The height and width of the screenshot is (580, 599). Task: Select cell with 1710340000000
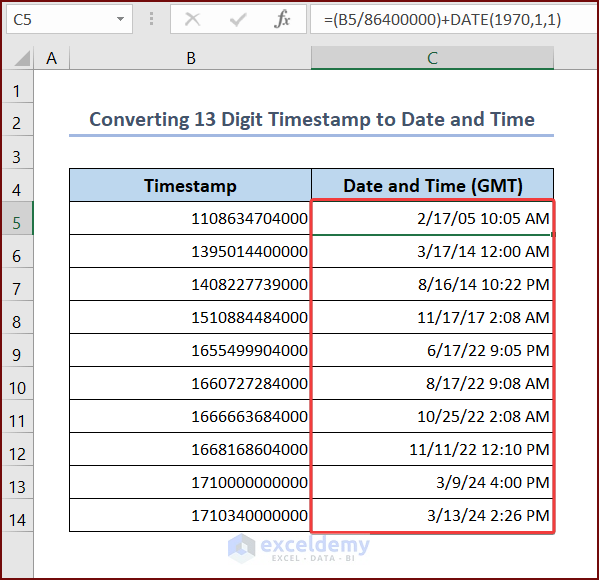[190, 515]
